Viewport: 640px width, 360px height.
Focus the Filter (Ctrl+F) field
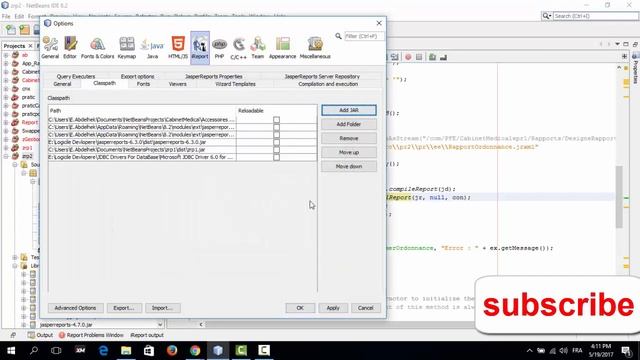tap(364, 36)
